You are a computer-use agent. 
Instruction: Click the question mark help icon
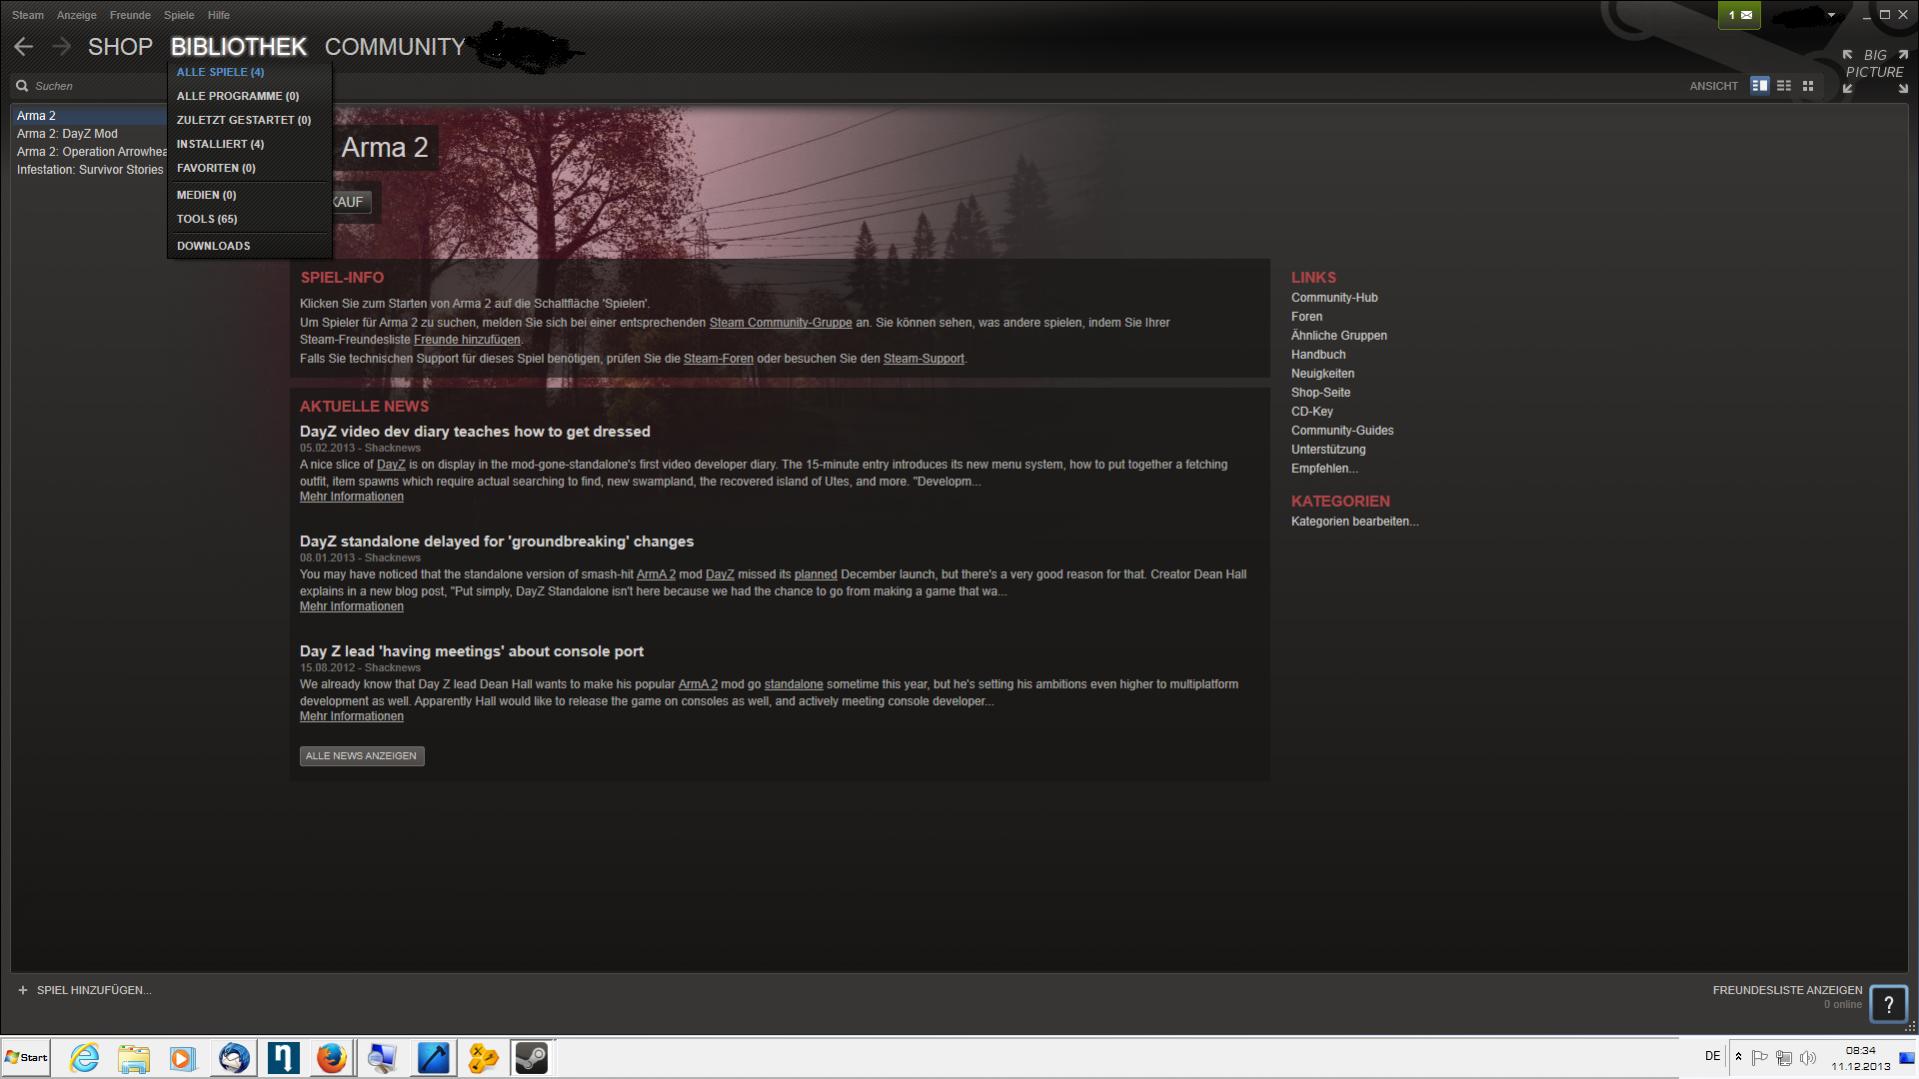1888,1004
